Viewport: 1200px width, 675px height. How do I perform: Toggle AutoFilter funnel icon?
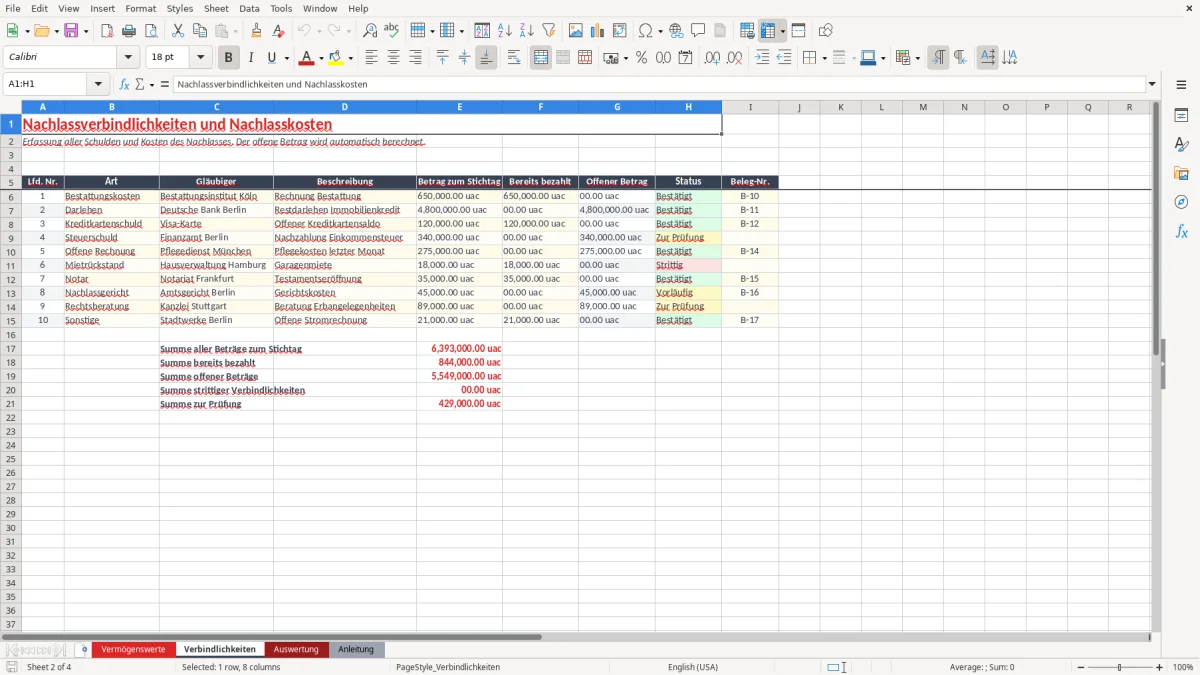tap(549, 31)
